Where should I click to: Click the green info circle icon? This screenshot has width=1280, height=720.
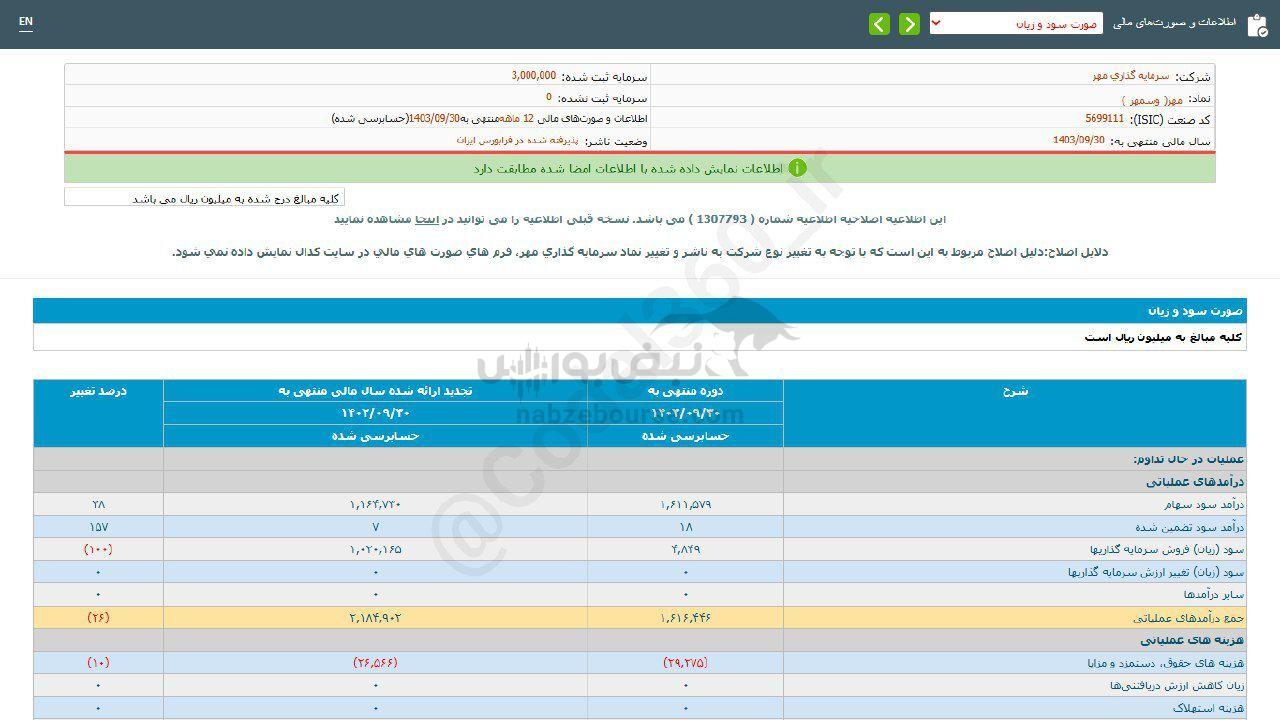tap(797, 168)
